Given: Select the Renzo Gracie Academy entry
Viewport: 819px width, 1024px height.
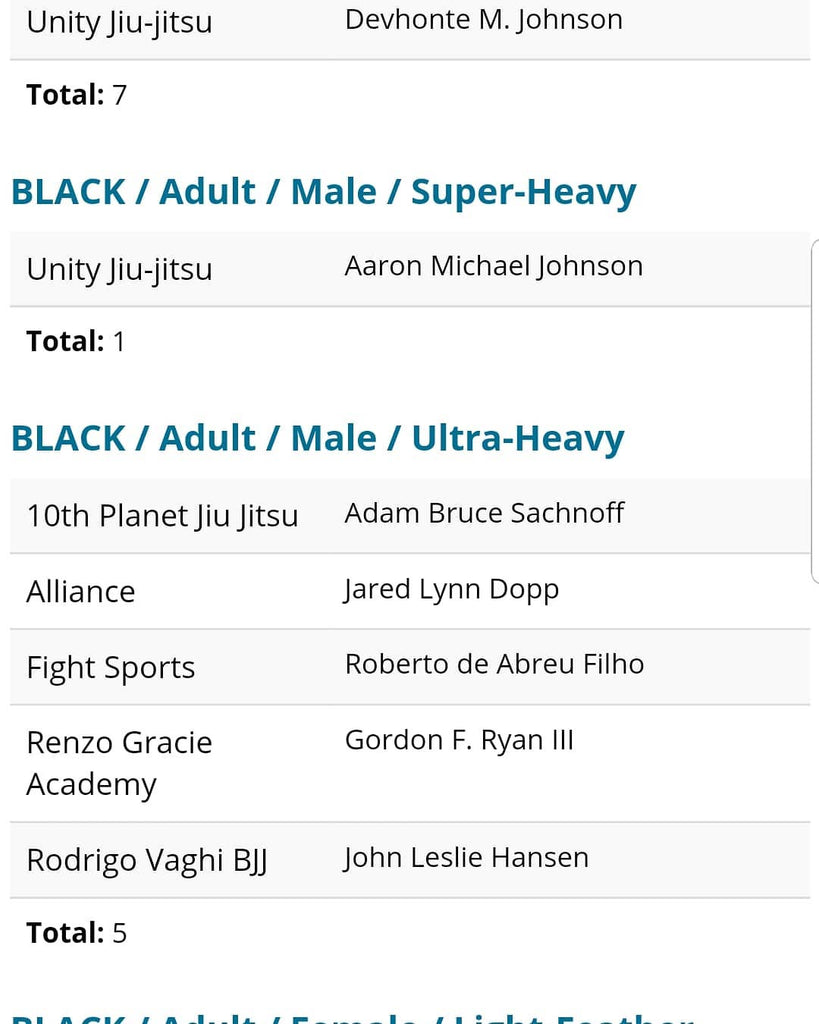Looking at the screenshot, I should [119, 763].
